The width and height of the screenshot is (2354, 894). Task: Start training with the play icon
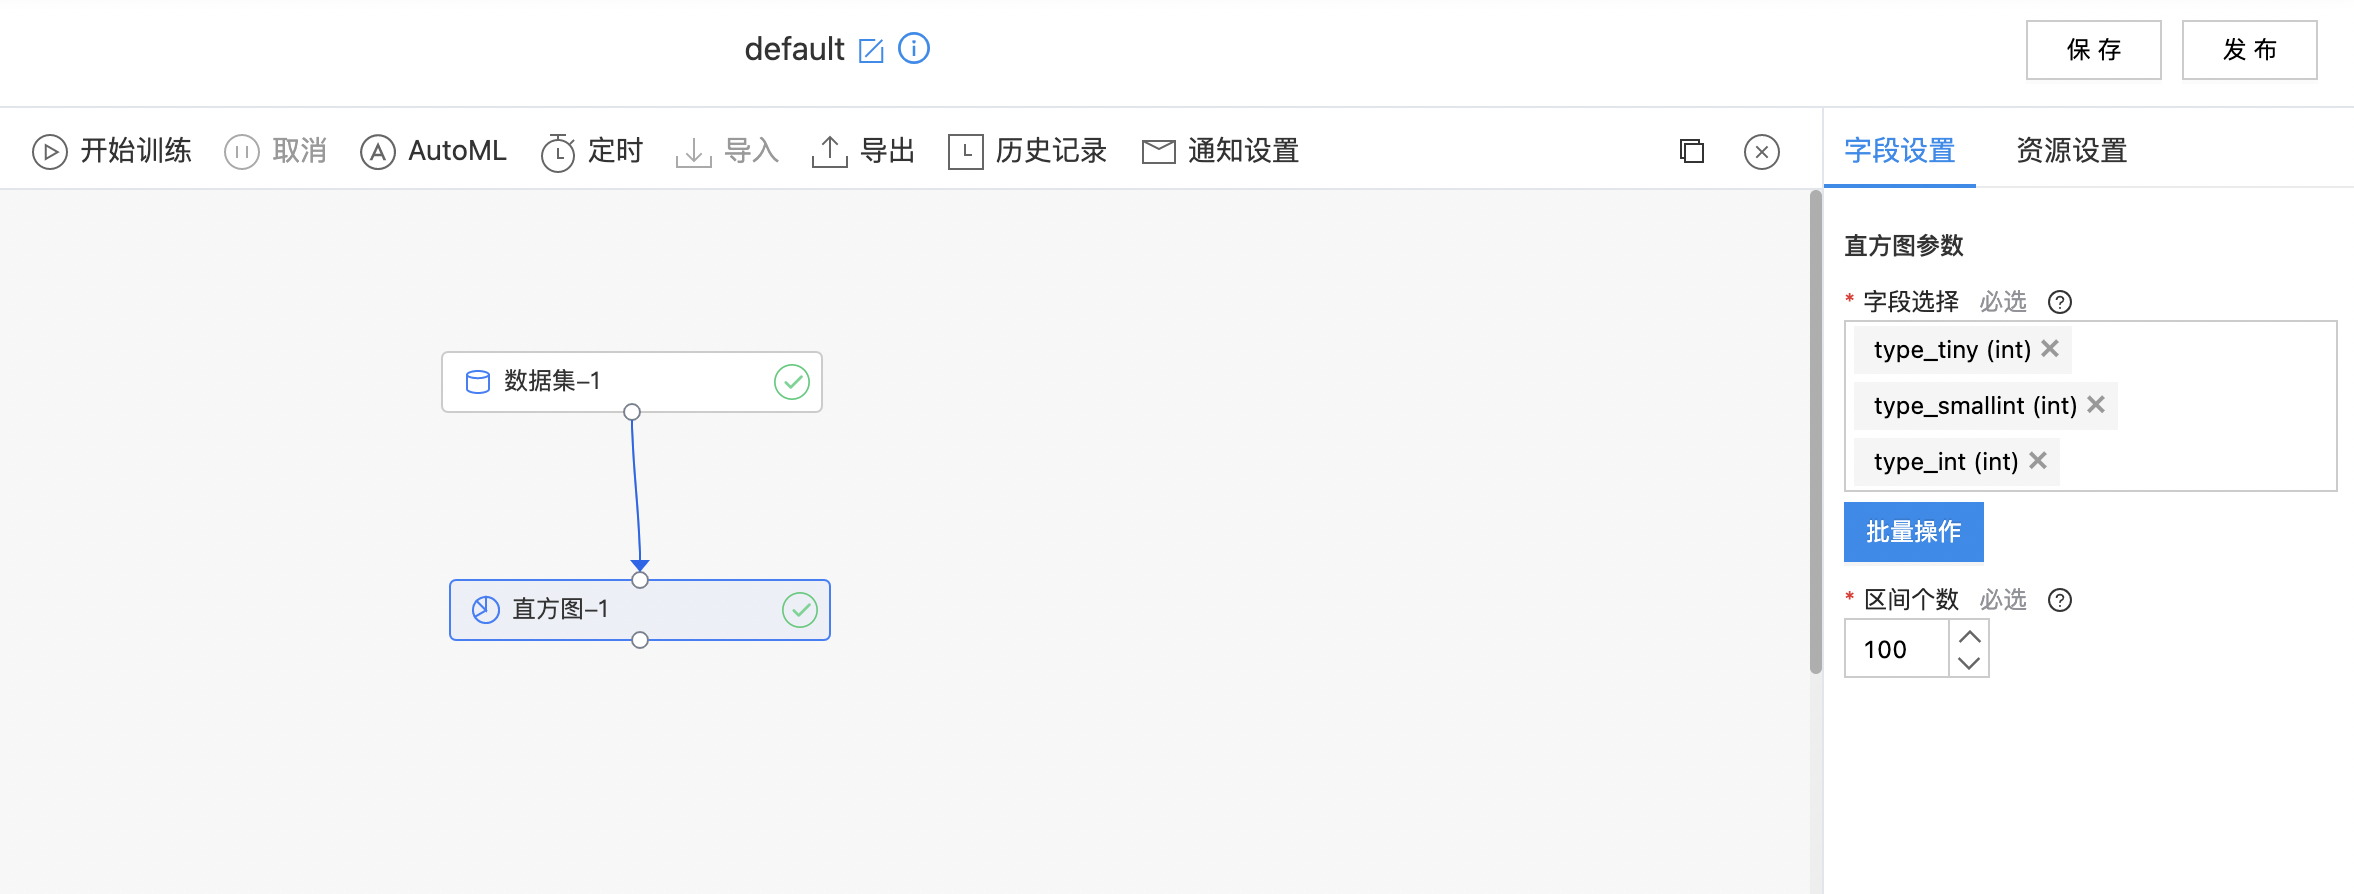[x=50, y=152]
